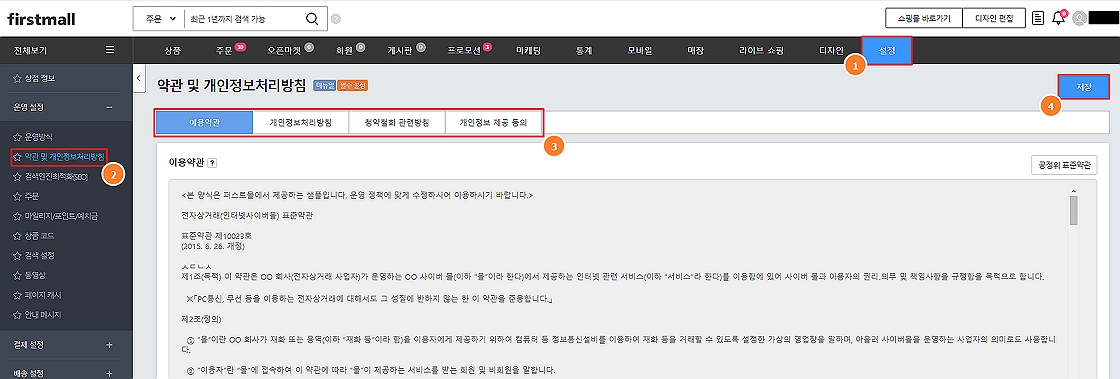Image resolution: width=1120 pixels, height=379 pixels.
Task: Switch to the 개인정보처리방침 tab
Action: (301, 122)
